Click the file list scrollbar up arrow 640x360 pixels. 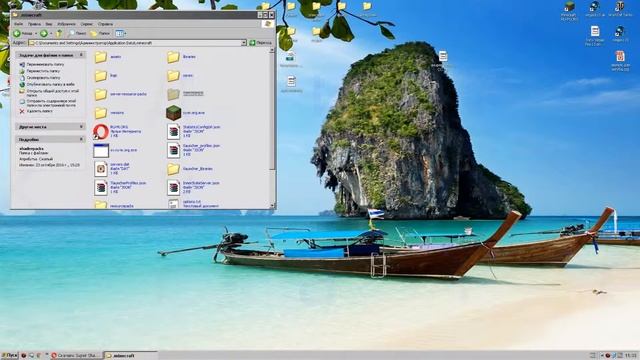[x=272, y=51]
